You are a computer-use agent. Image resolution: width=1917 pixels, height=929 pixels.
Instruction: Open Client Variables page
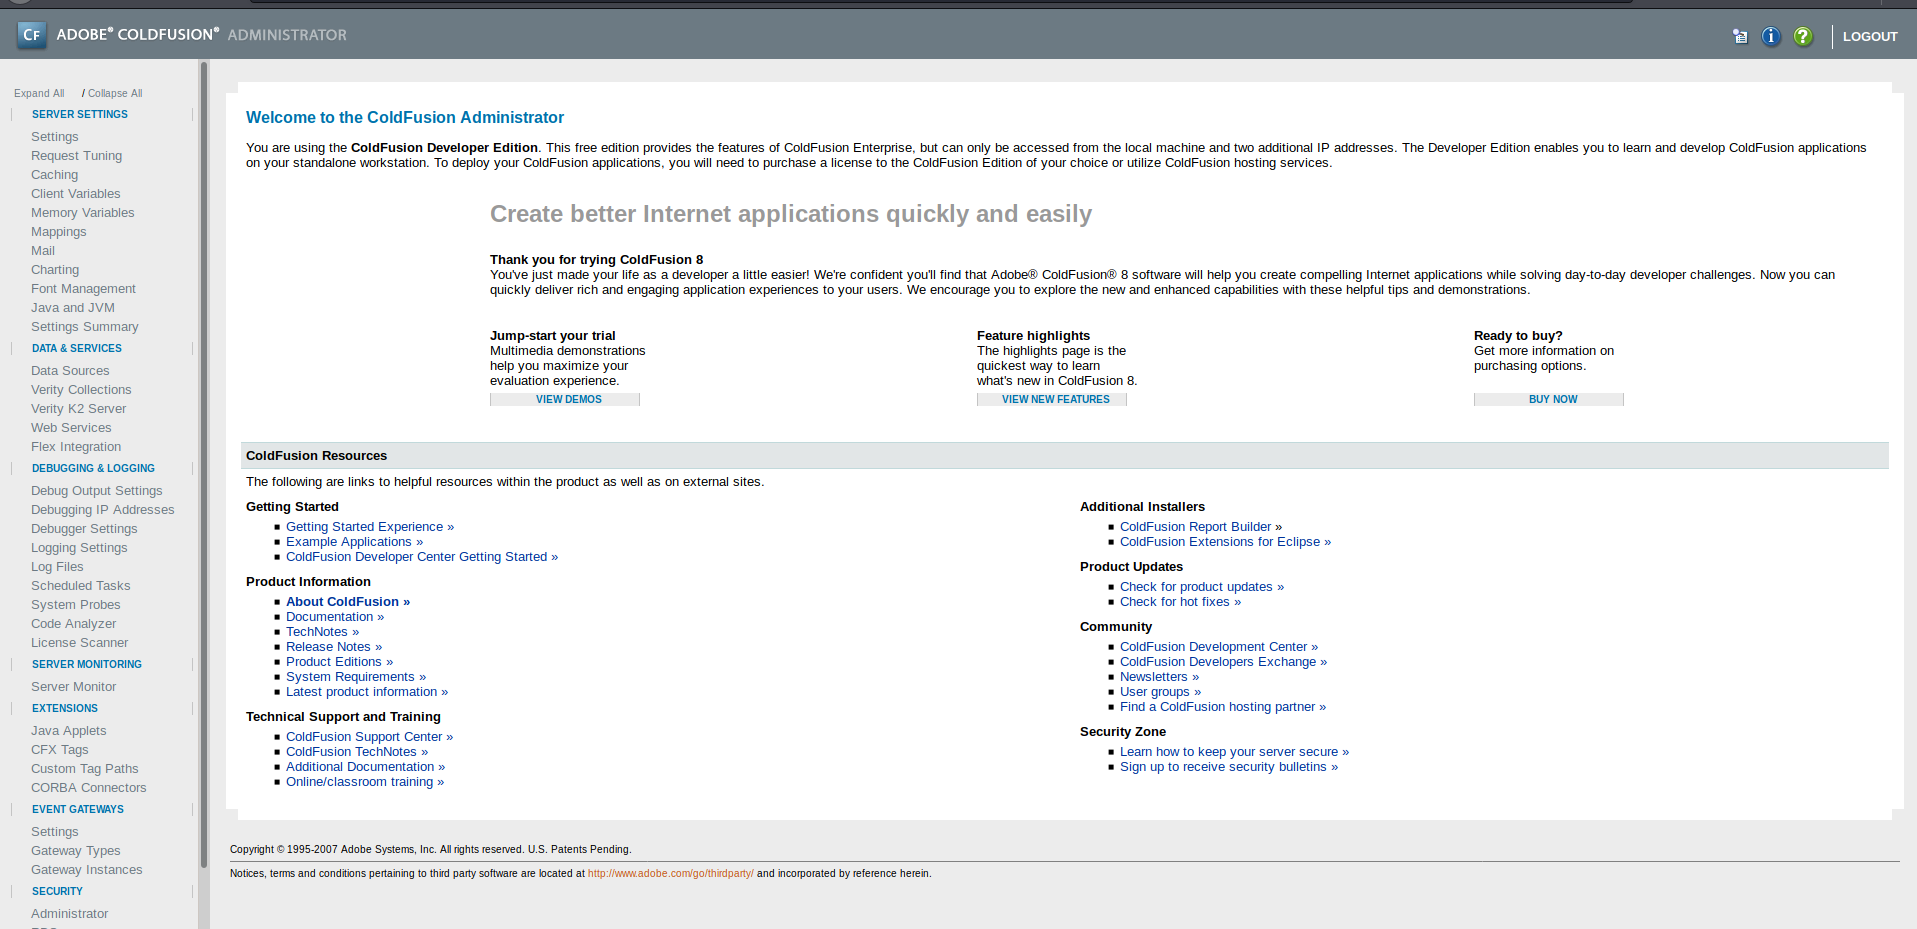tap(75, 194)
